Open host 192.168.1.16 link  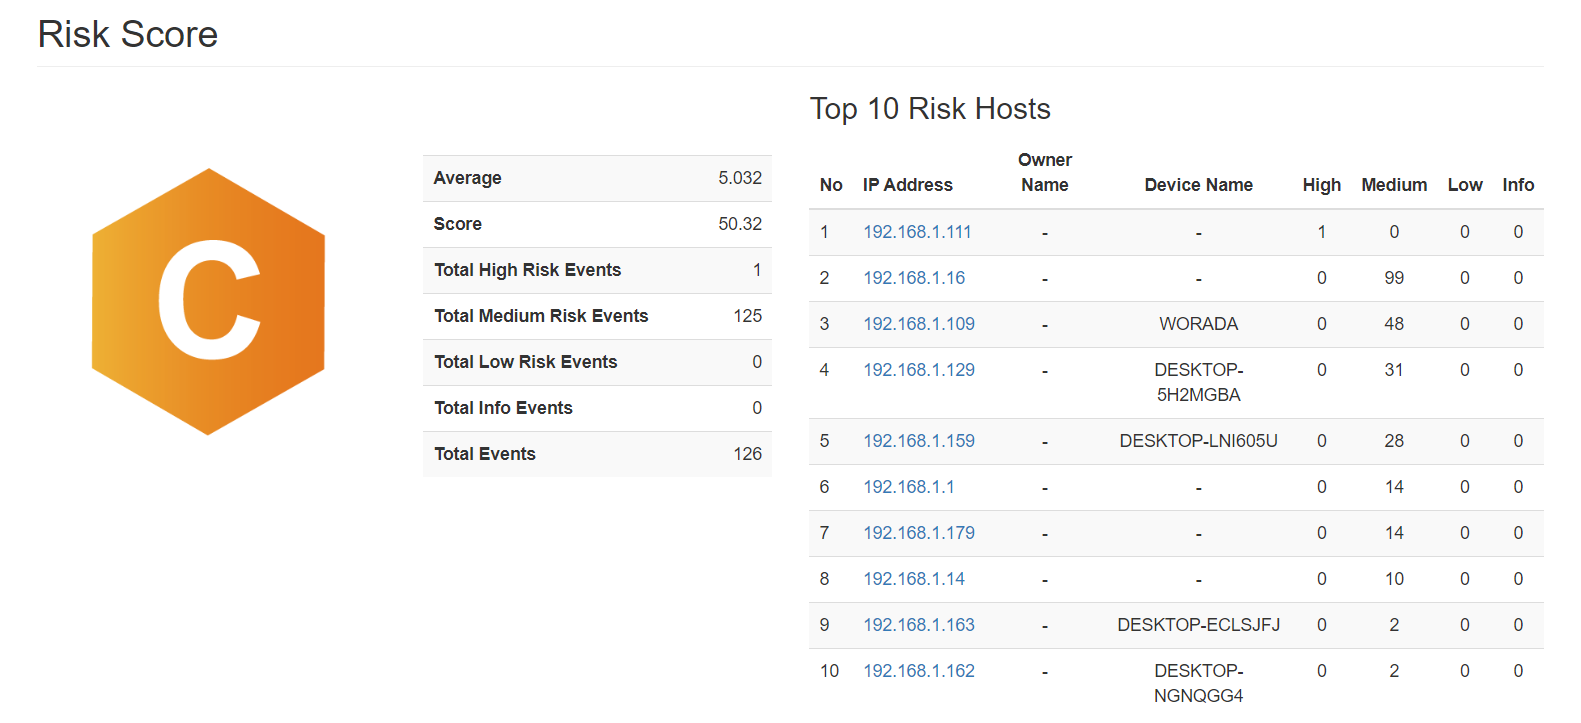(x=914, y=278)
